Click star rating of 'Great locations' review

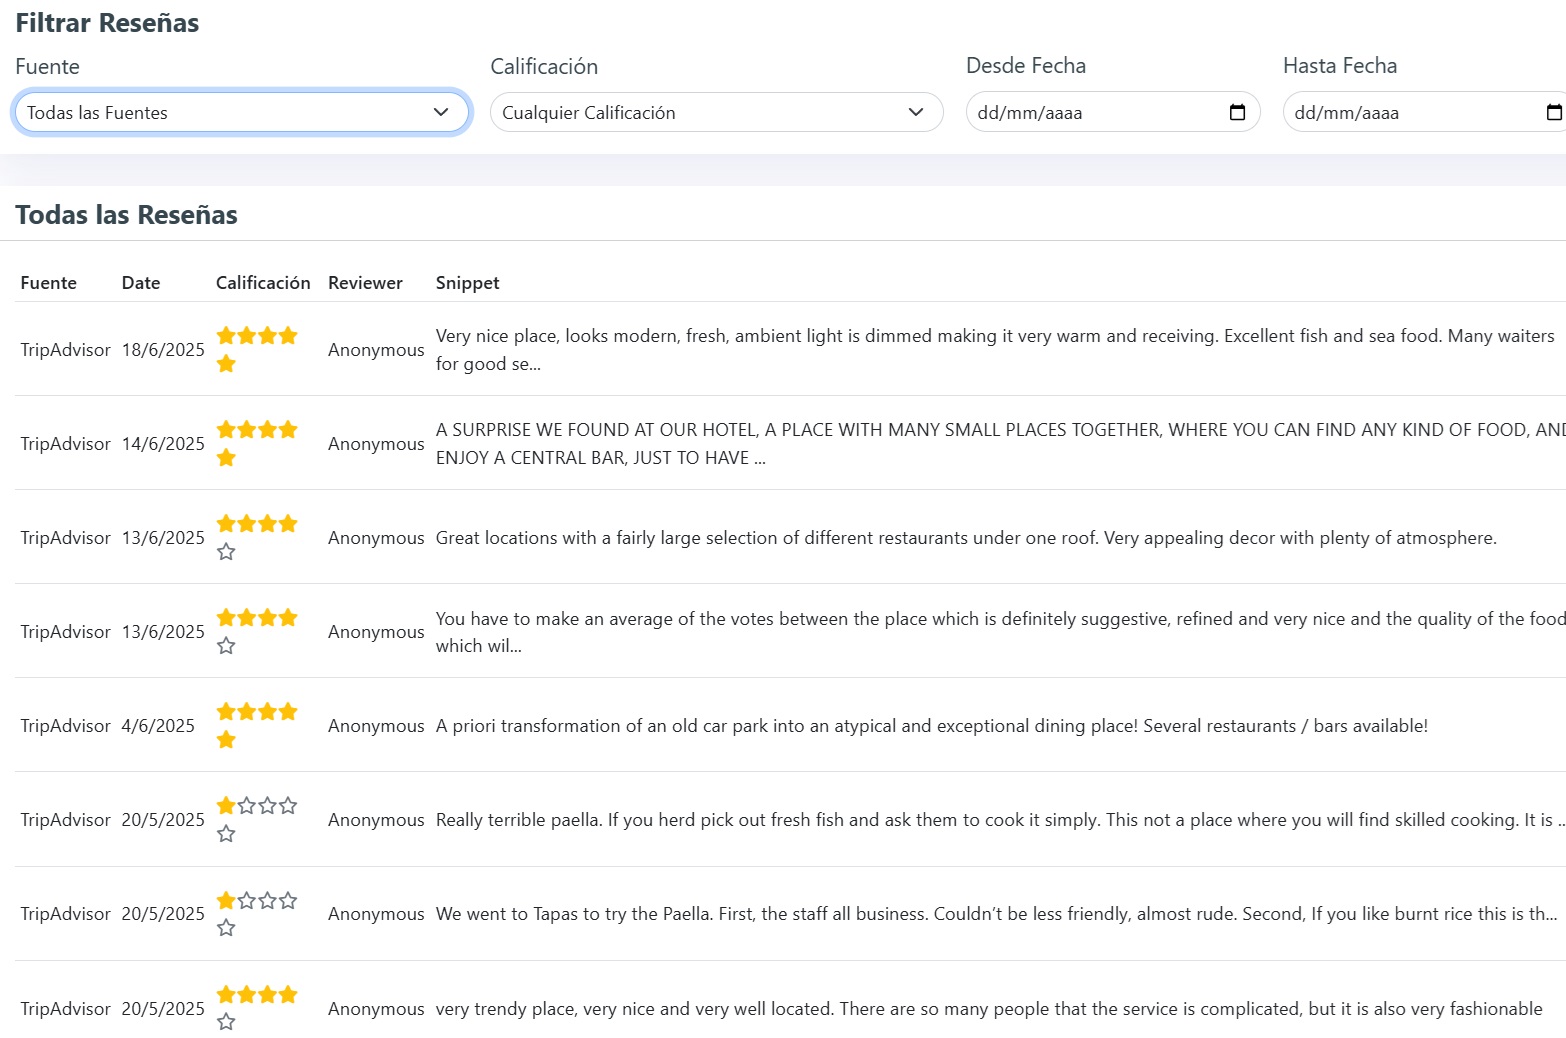pos(257,537)
